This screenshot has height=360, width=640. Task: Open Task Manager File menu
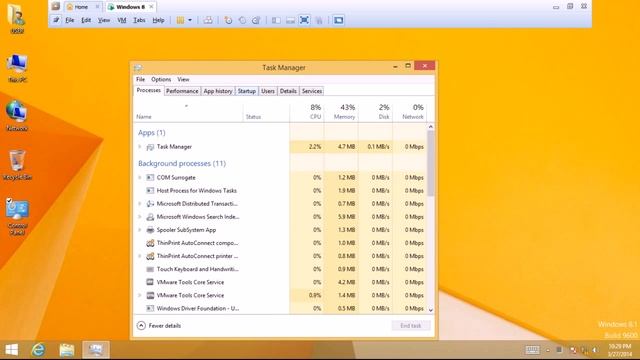point(140,79)
